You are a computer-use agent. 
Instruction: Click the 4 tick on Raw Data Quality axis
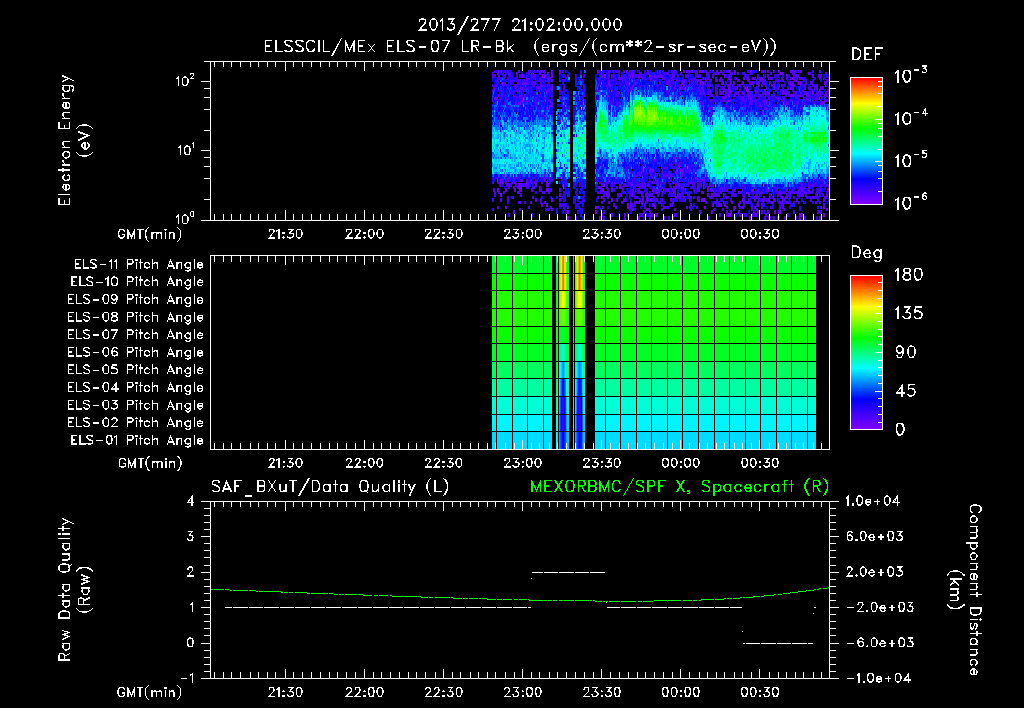(191, 501)
